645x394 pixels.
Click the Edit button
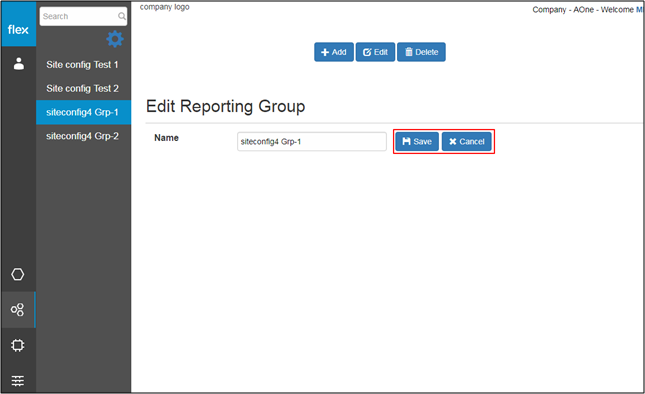pos(375,52)
